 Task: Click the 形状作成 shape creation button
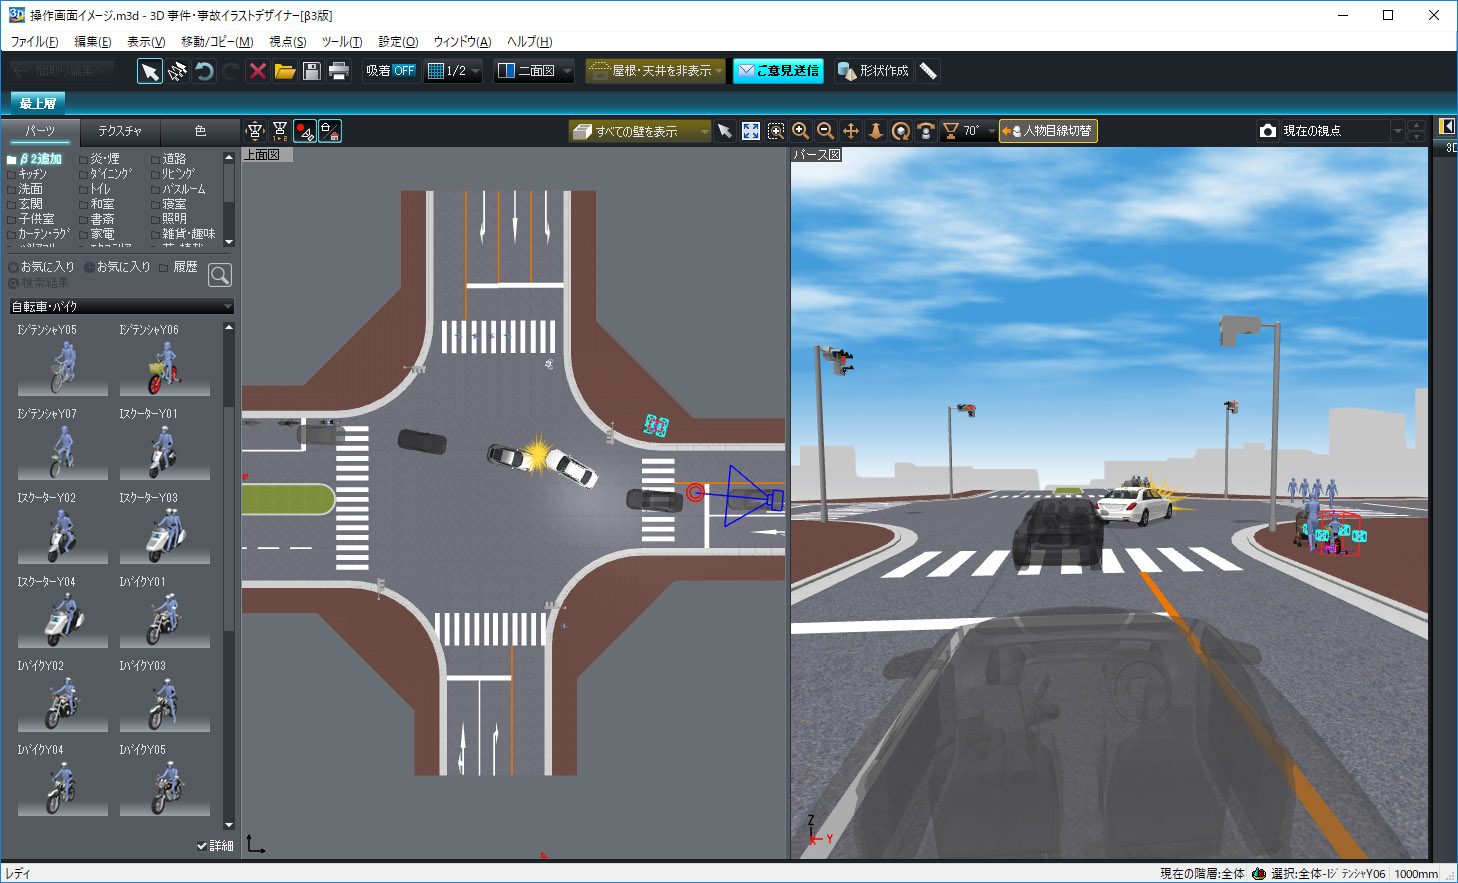[873, 71]
